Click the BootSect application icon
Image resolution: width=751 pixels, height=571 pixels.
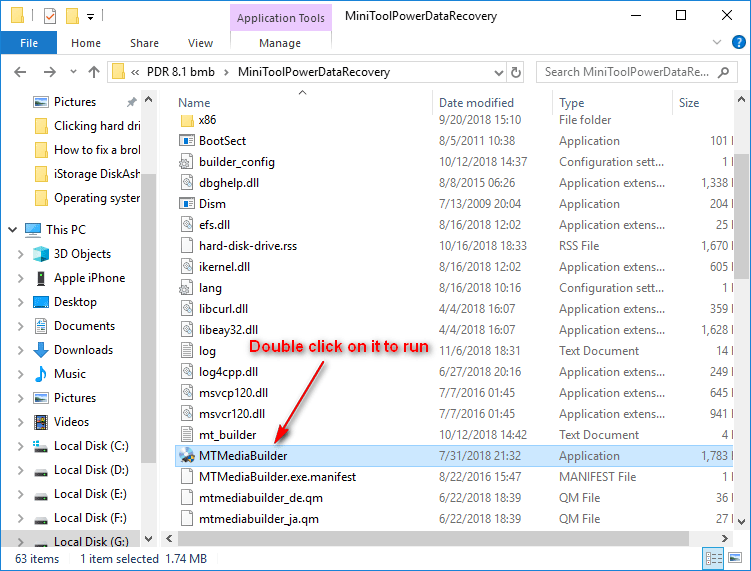(x=186, y=141)
